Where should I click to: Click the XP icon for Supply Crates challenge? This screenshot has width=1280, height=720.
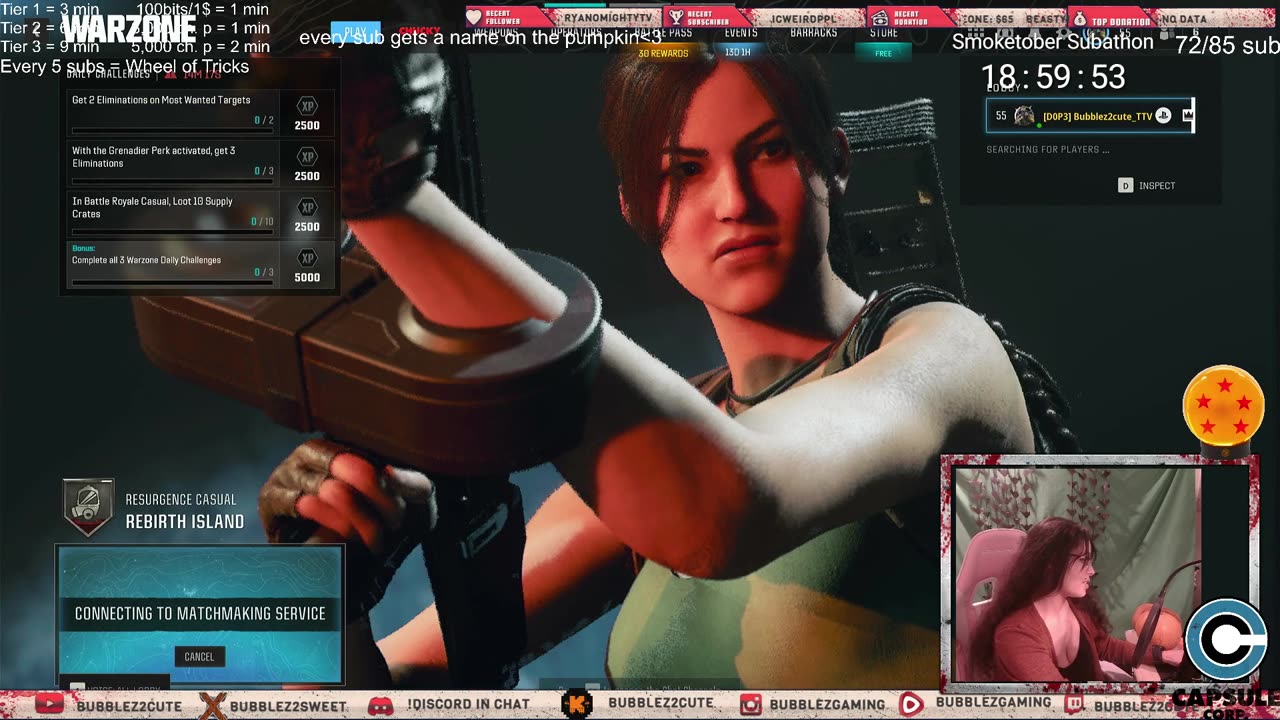pyautogui.click(x=307, y=208)
